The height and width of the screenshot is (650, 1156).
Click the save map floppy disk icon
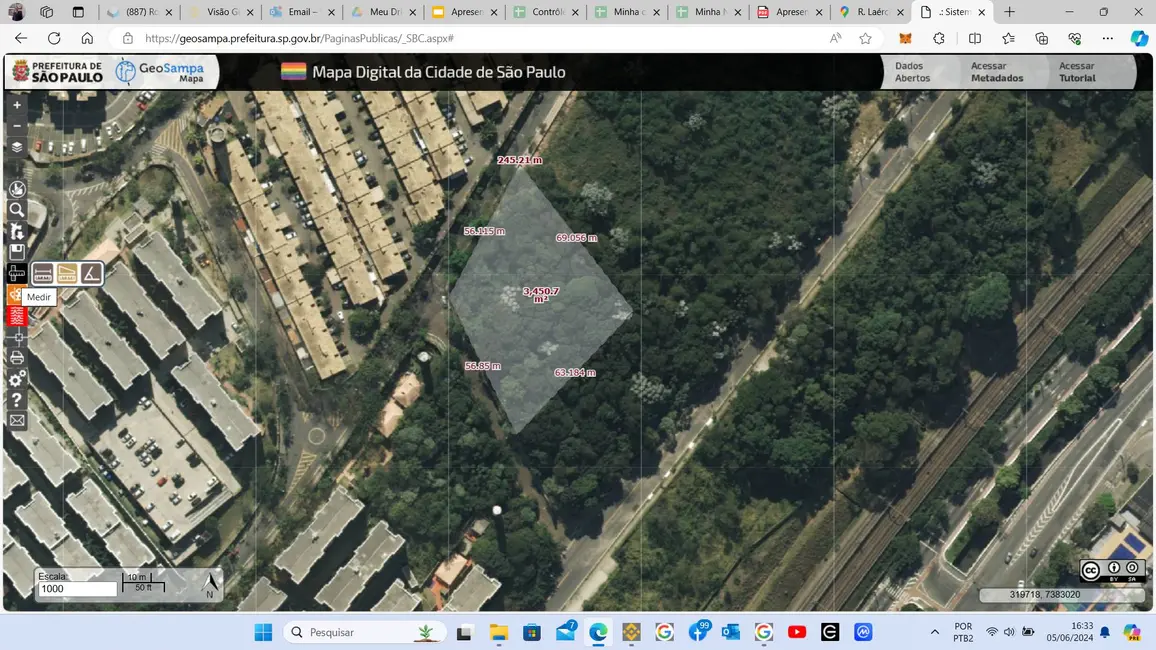click(x=16, y=249)
